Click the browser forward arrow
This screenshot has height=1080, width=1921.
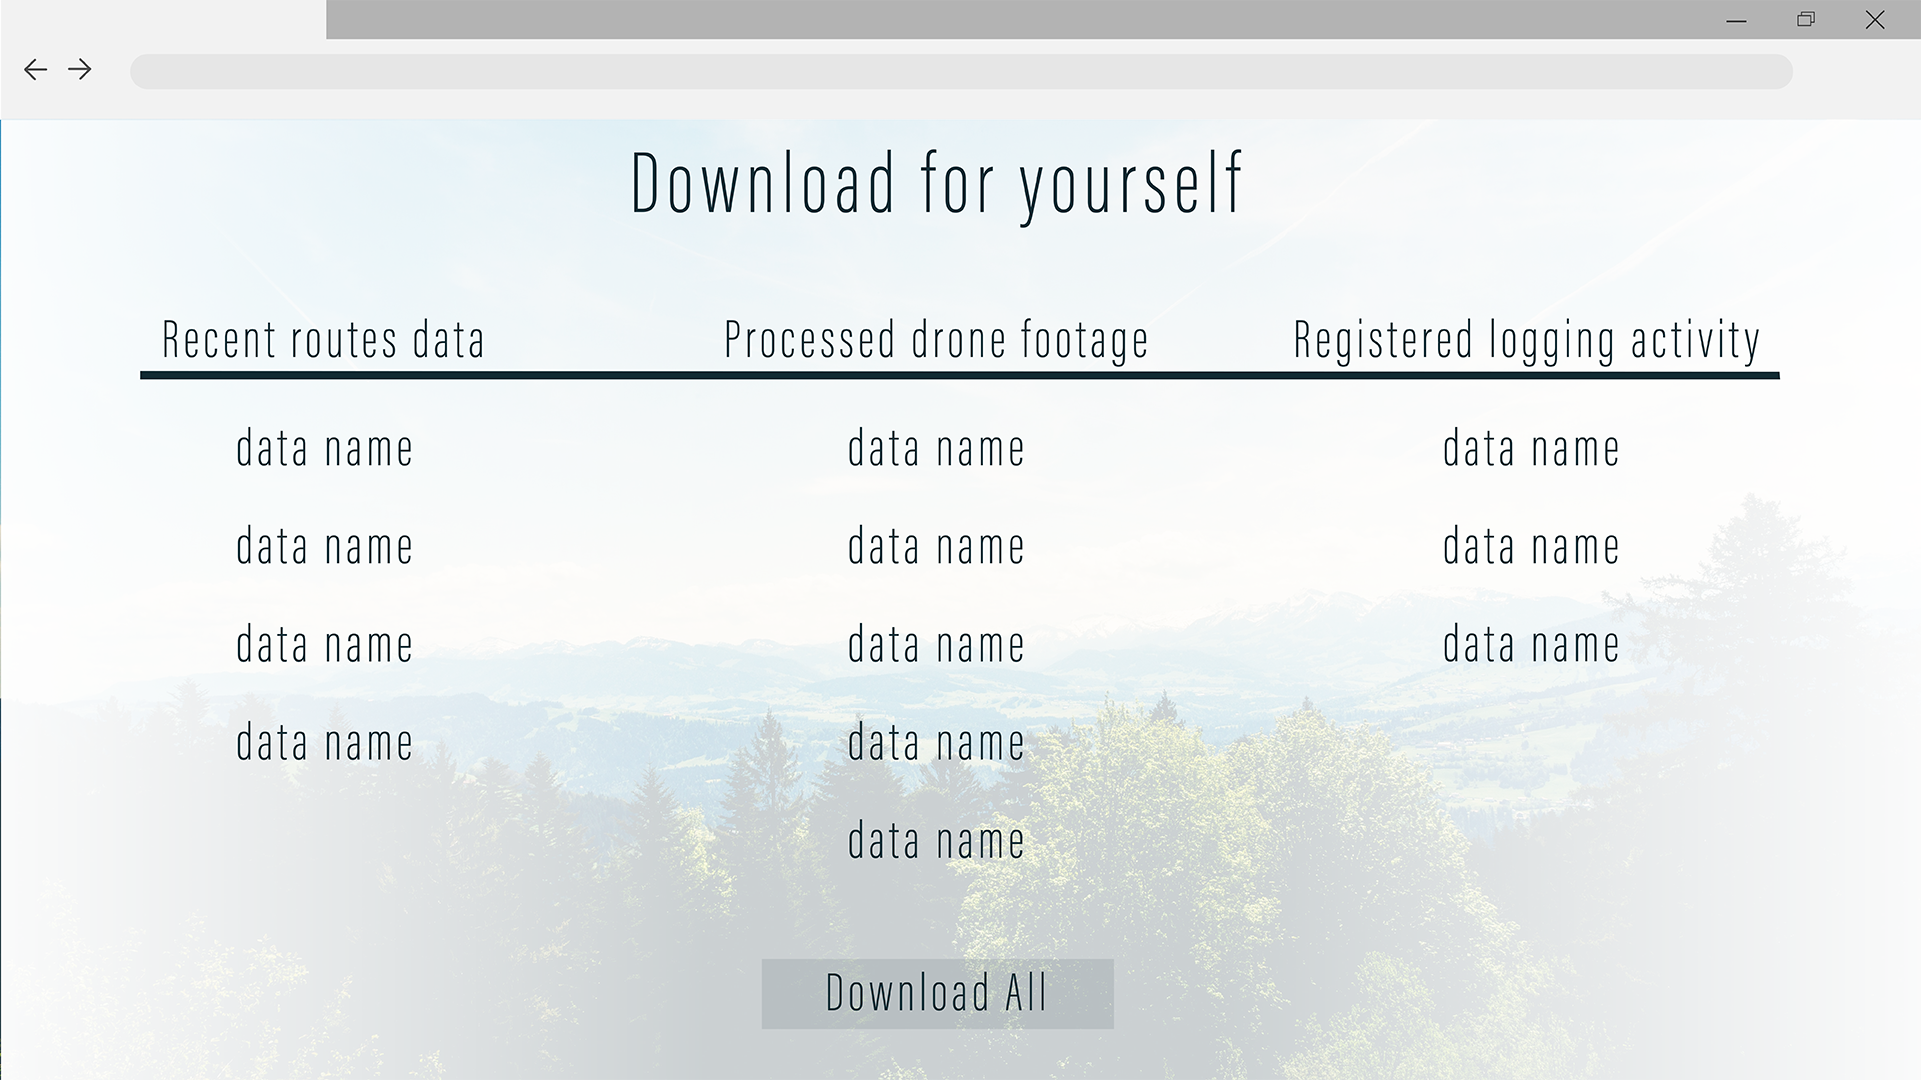pos(80,69)
